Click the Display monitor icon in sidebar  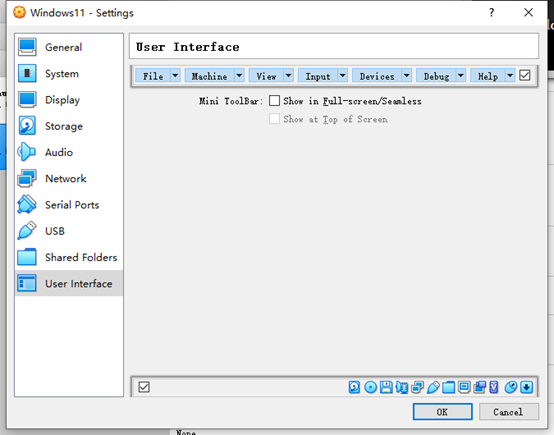coord(27,100)
